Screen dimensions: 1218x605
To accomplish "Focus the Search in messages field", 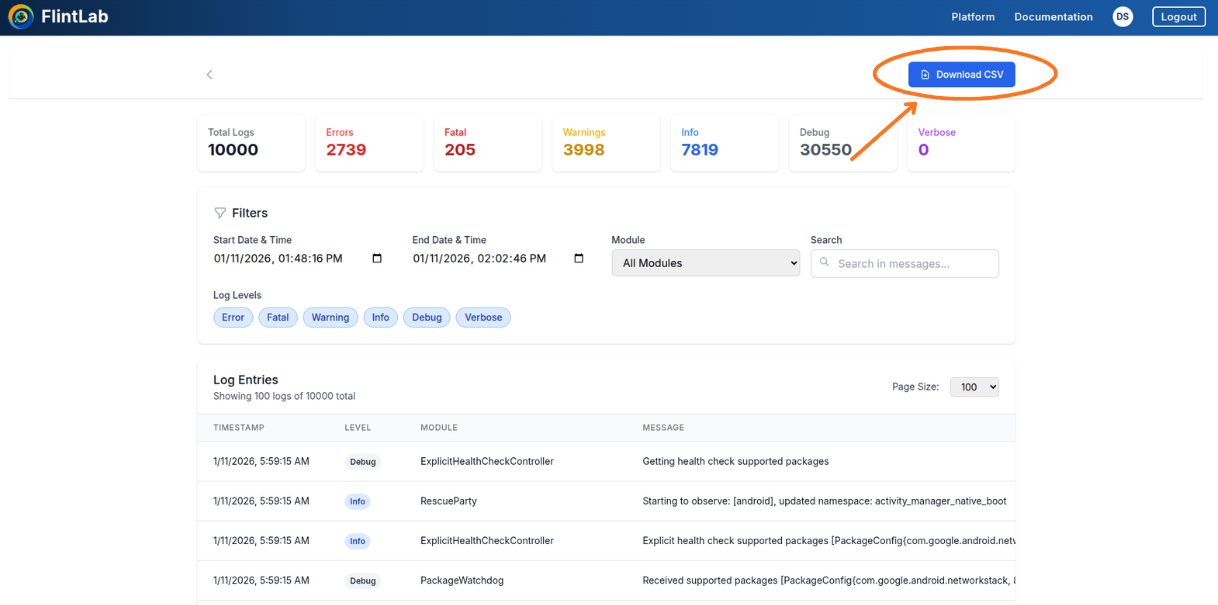I will [x=905, y=263].
